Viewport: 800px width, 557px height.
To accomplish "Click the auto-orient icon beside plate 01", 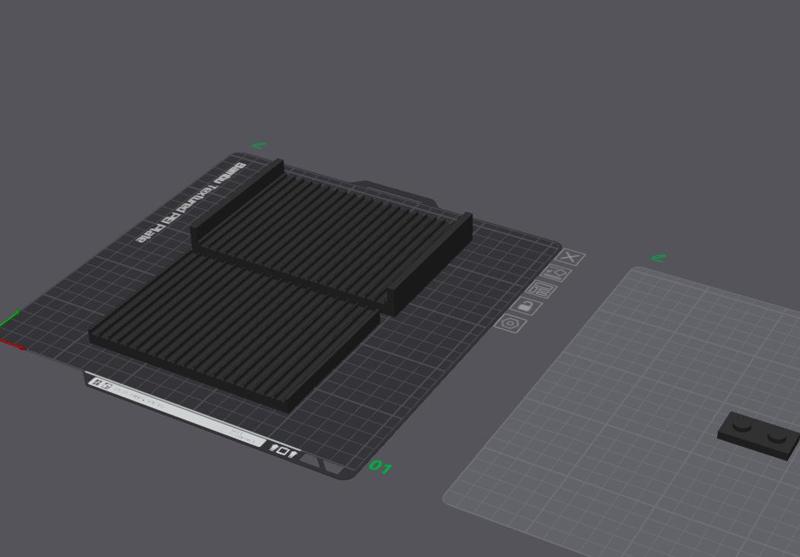I will (x=556, y=273).
